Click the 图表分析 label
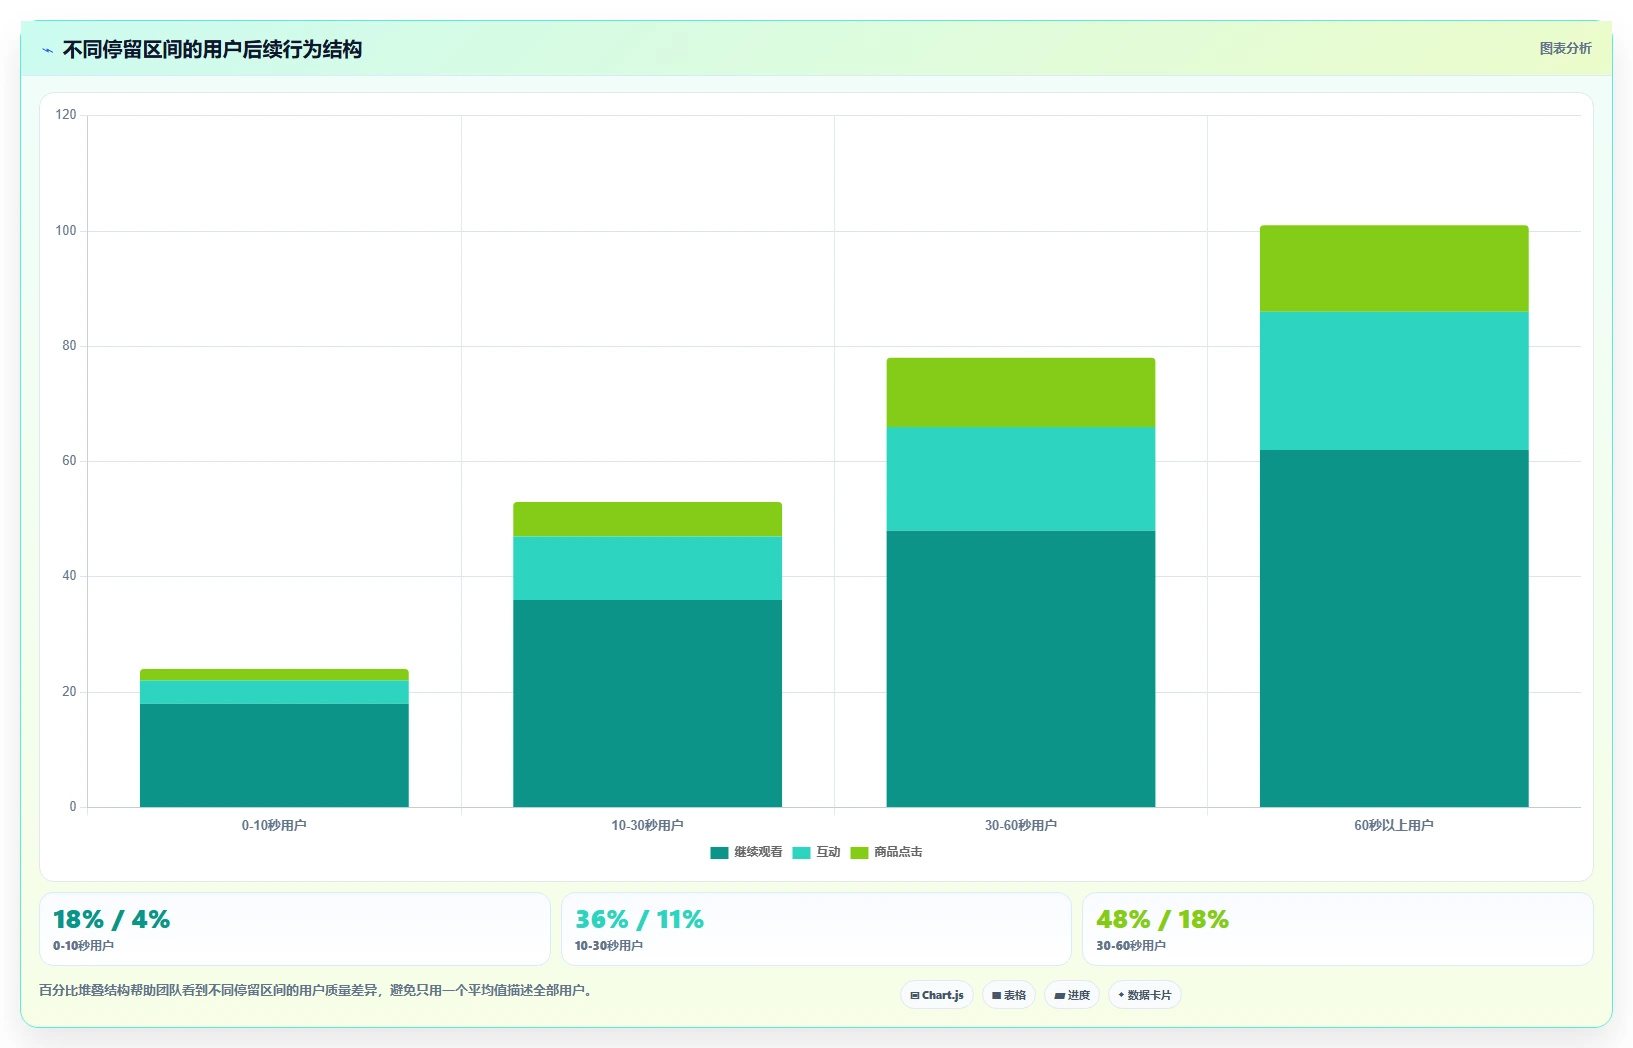This screenshot has height=1048, width=1633. tap(1565, 48)
